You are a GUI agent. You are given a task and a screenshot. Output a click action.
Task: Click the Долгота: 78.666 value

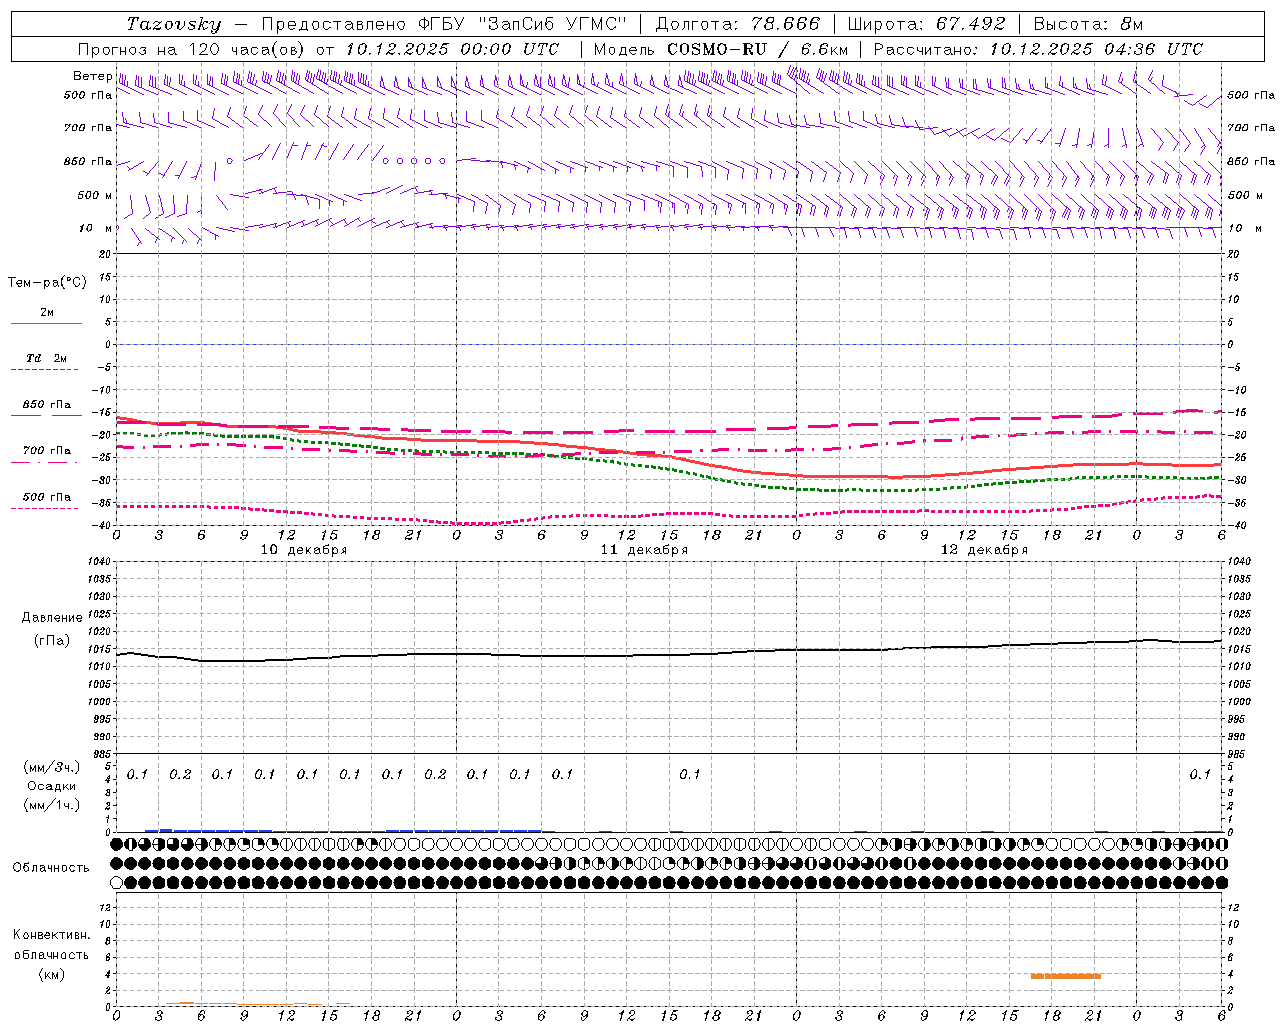[x=737, y=24]
